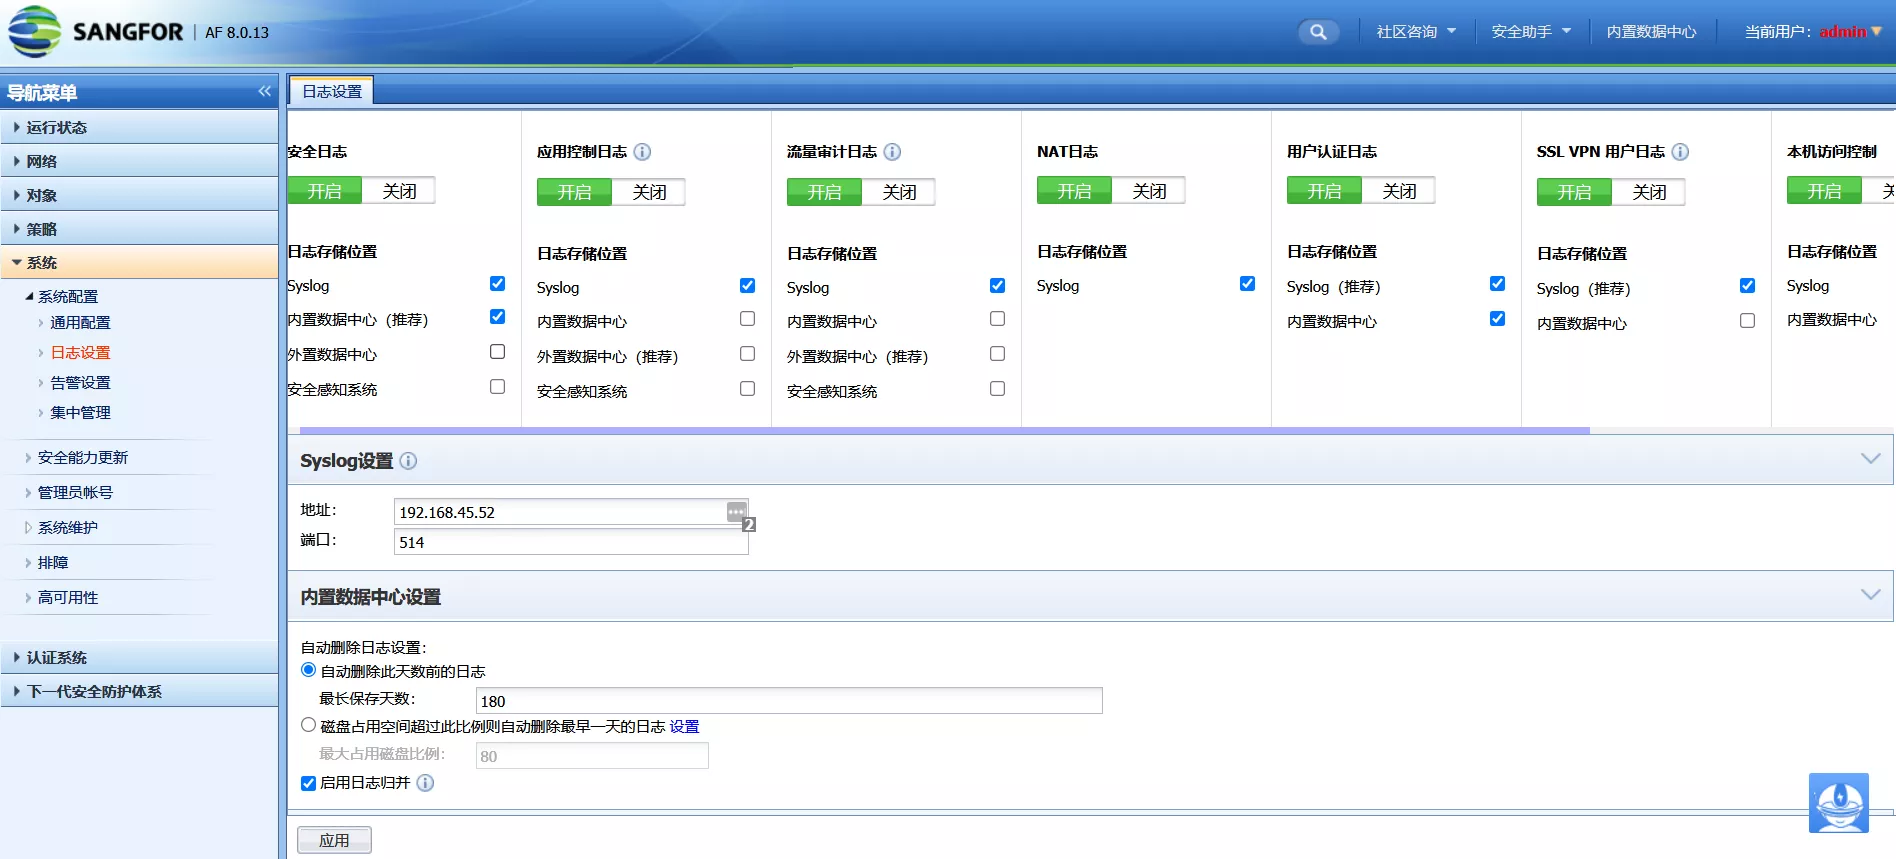This screenshot has height=859, width=1896.
Task: Open the 社区咨询 dropdown menu
Action: pos(1415,32)
